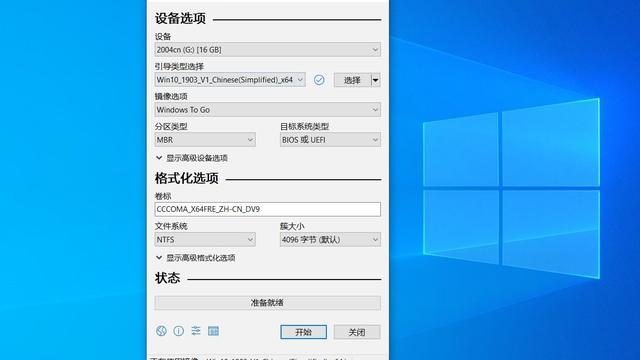Open the partition scheme MBR dropdown
640x360 pixels.
point(205,140)
